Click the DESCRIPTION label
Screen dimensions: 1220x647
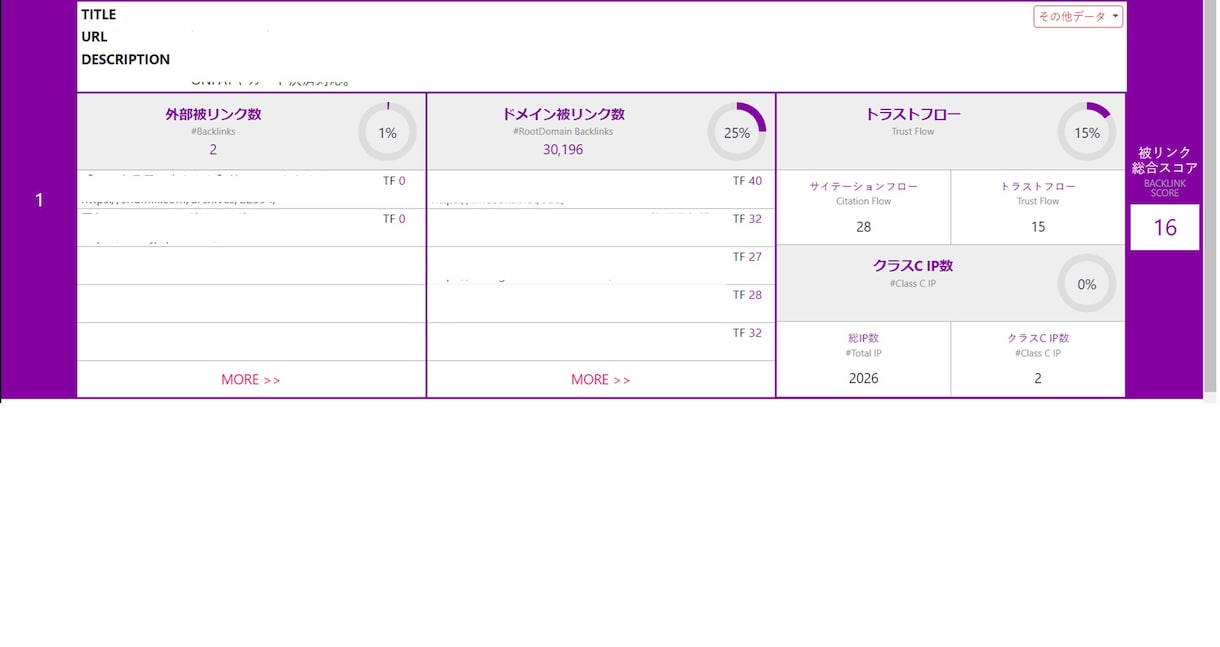point(126,59)
